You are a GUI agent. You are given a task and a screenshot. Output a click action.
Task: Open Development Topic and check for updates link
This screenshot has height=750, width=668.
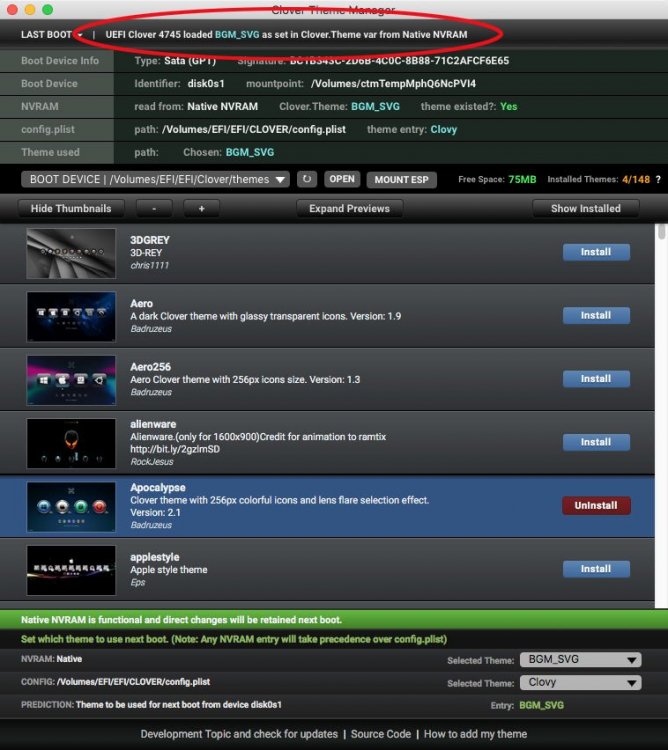[239, 734]
